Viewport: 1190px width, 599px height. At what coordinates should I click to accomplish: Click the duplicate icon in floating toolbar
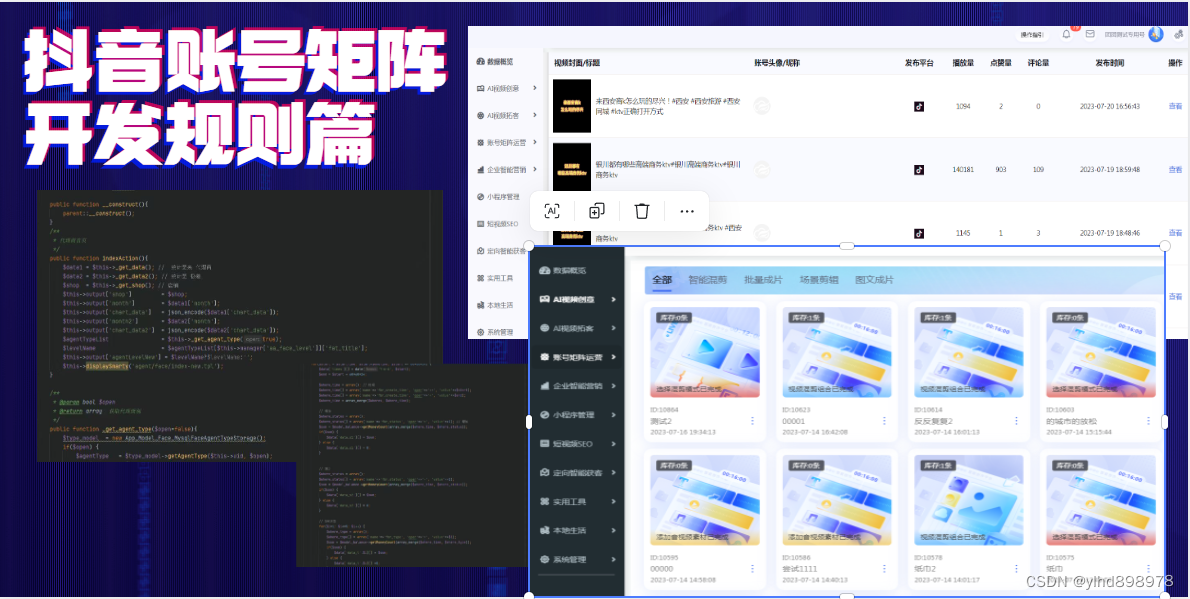tap(597, 211)
